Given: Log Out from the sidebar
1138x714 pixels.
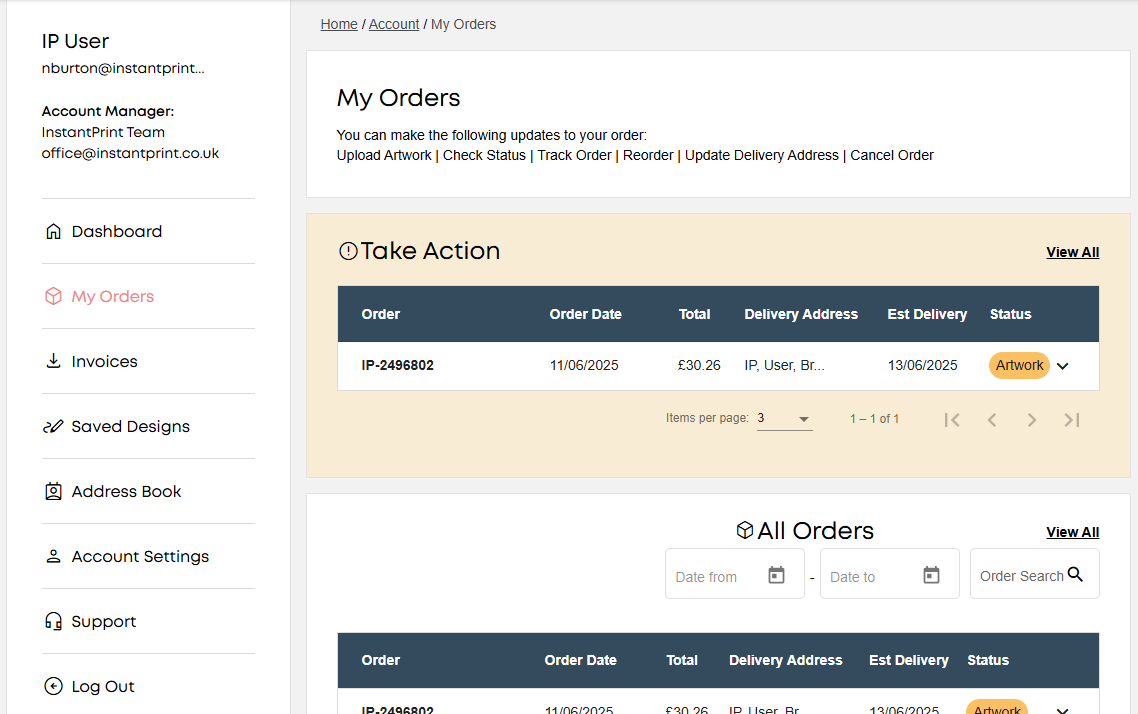Looking at the screenshot, I should (x=102, y=687).
